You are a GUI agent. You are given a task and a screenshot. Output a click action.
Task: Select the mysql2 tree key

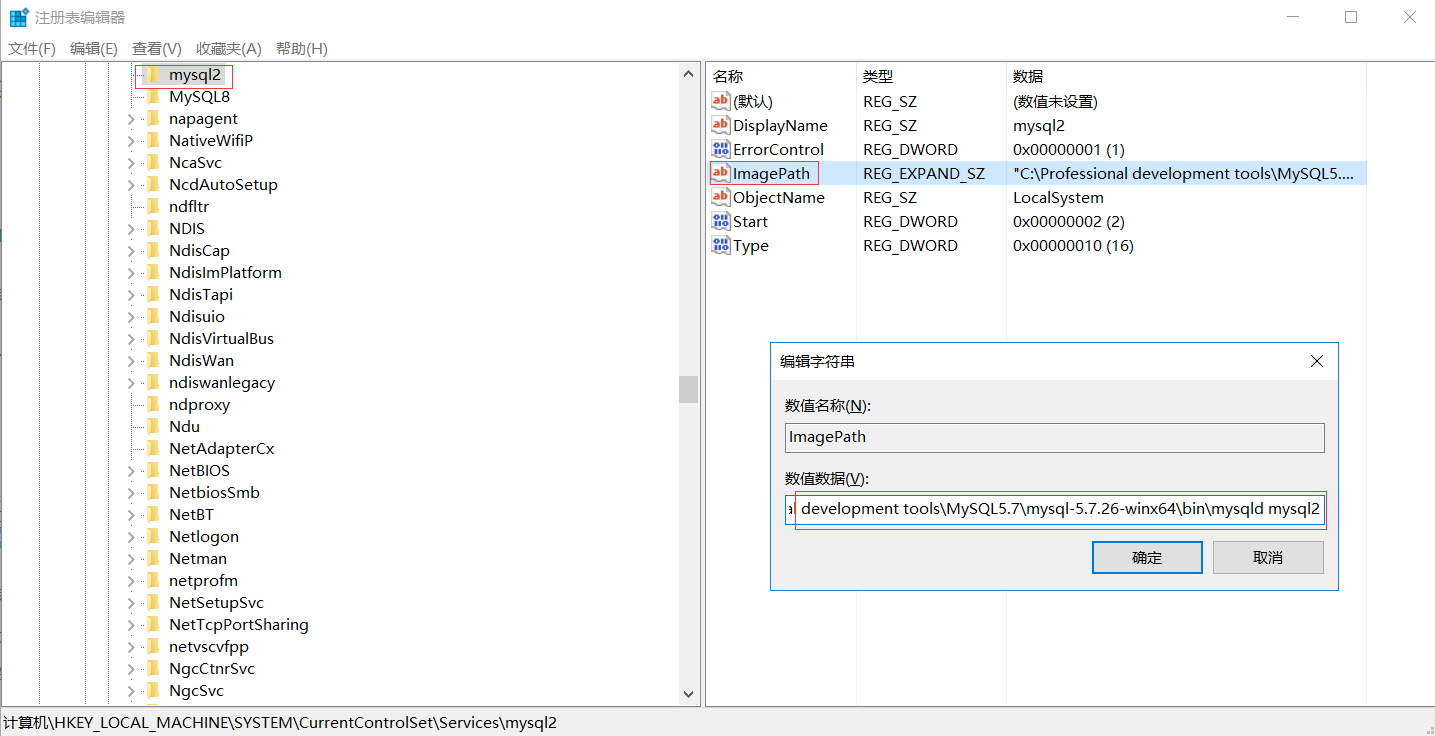[195, 75]
